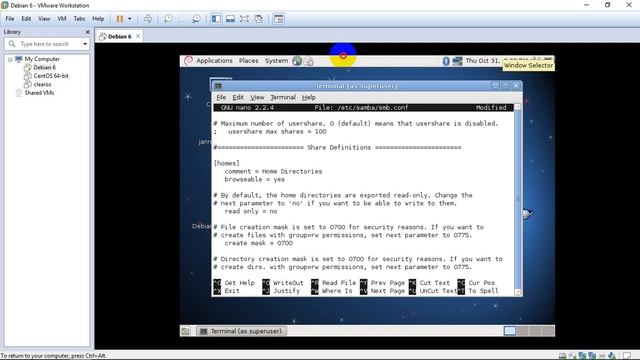
Task: Select clearos in Library tree
Action: (42, 84)
